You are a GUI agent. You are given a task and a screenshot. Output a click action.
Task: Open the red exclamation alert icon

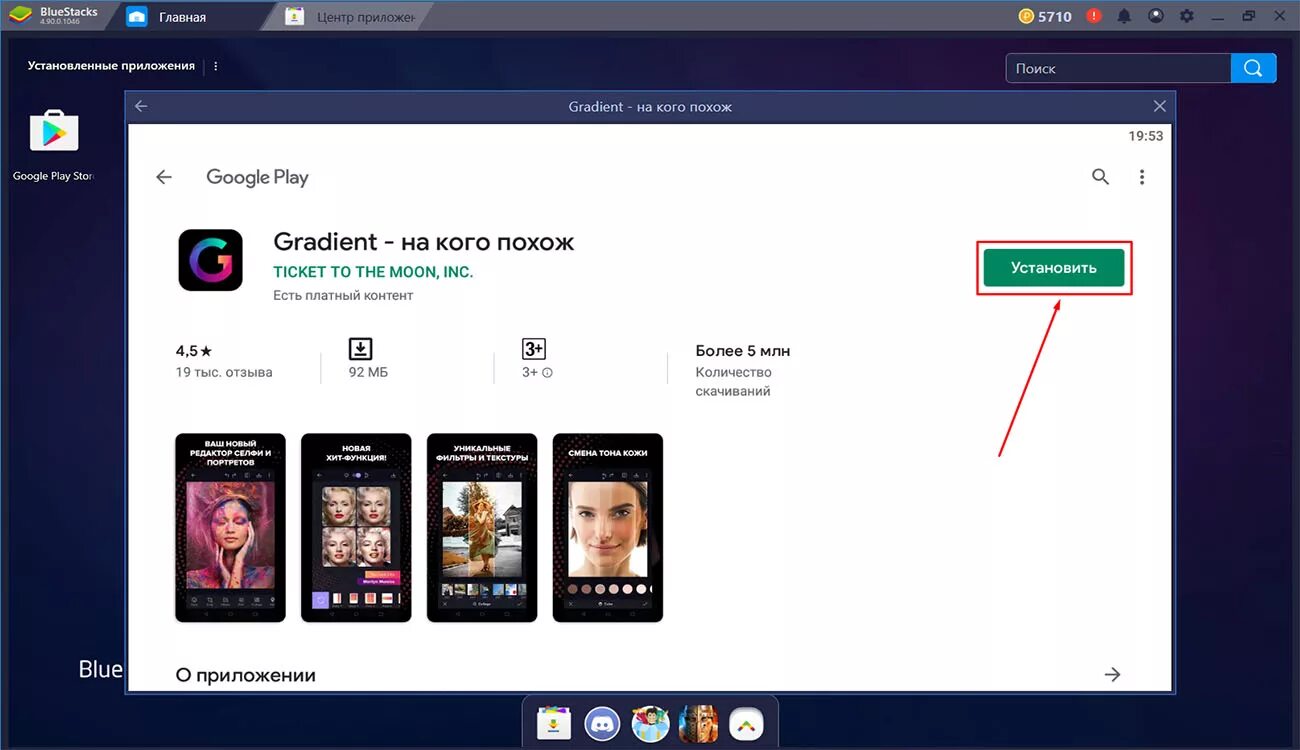1093,16
